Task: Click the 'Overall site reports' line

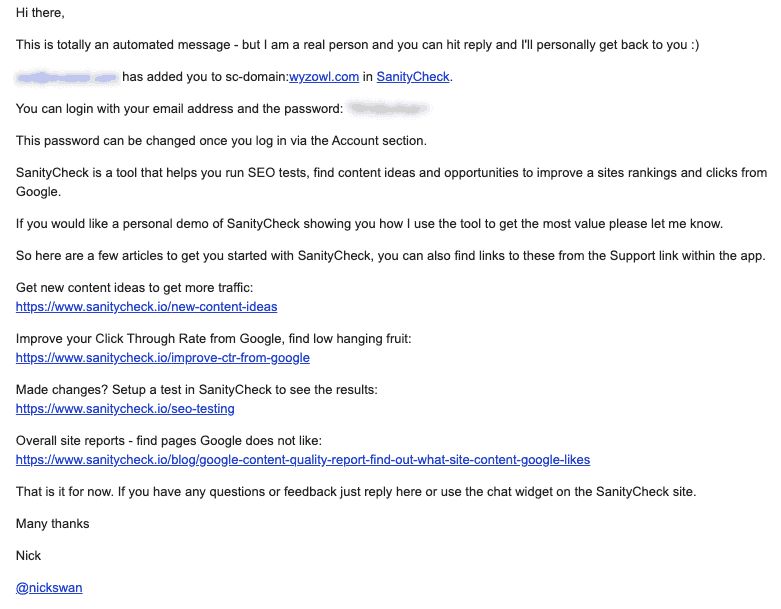Action: (x=169, y=441)
